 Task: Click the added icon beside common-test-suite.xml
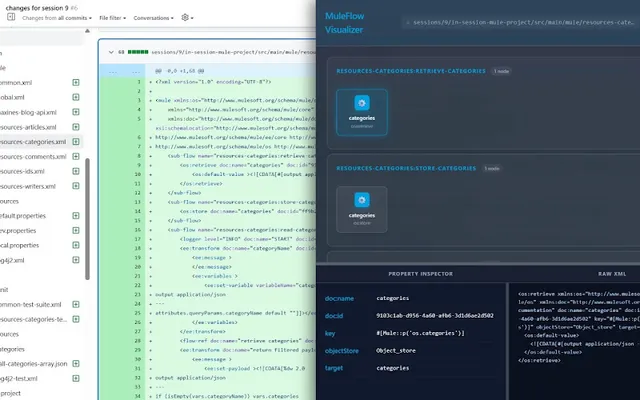click(x=76, y=304)
